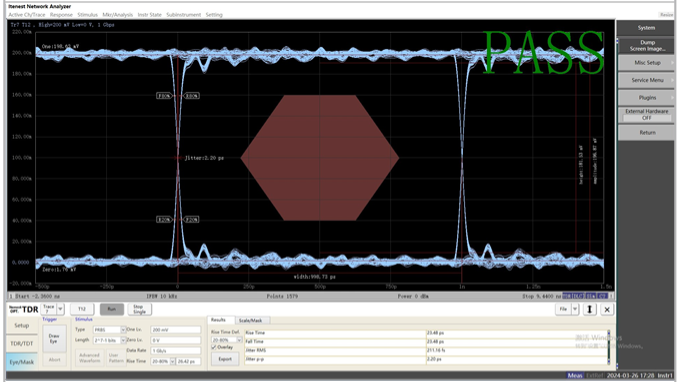Click the Instr1 label in status bar
This screenshot has width=678, height=382.
[x=665, y=376]
